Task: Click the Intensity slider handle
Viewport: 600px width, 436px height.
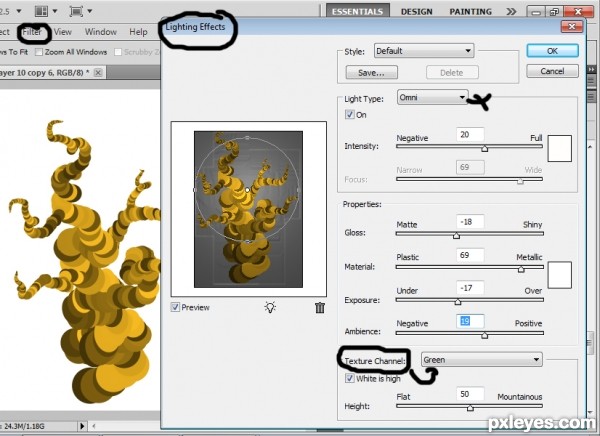Action: point(484,148)
